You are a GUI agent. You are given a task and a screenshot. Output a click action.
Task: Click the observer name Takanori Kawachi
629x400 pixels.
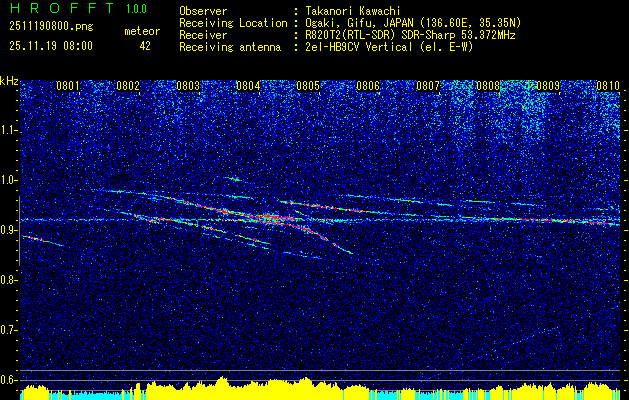[x=353, y=11]
